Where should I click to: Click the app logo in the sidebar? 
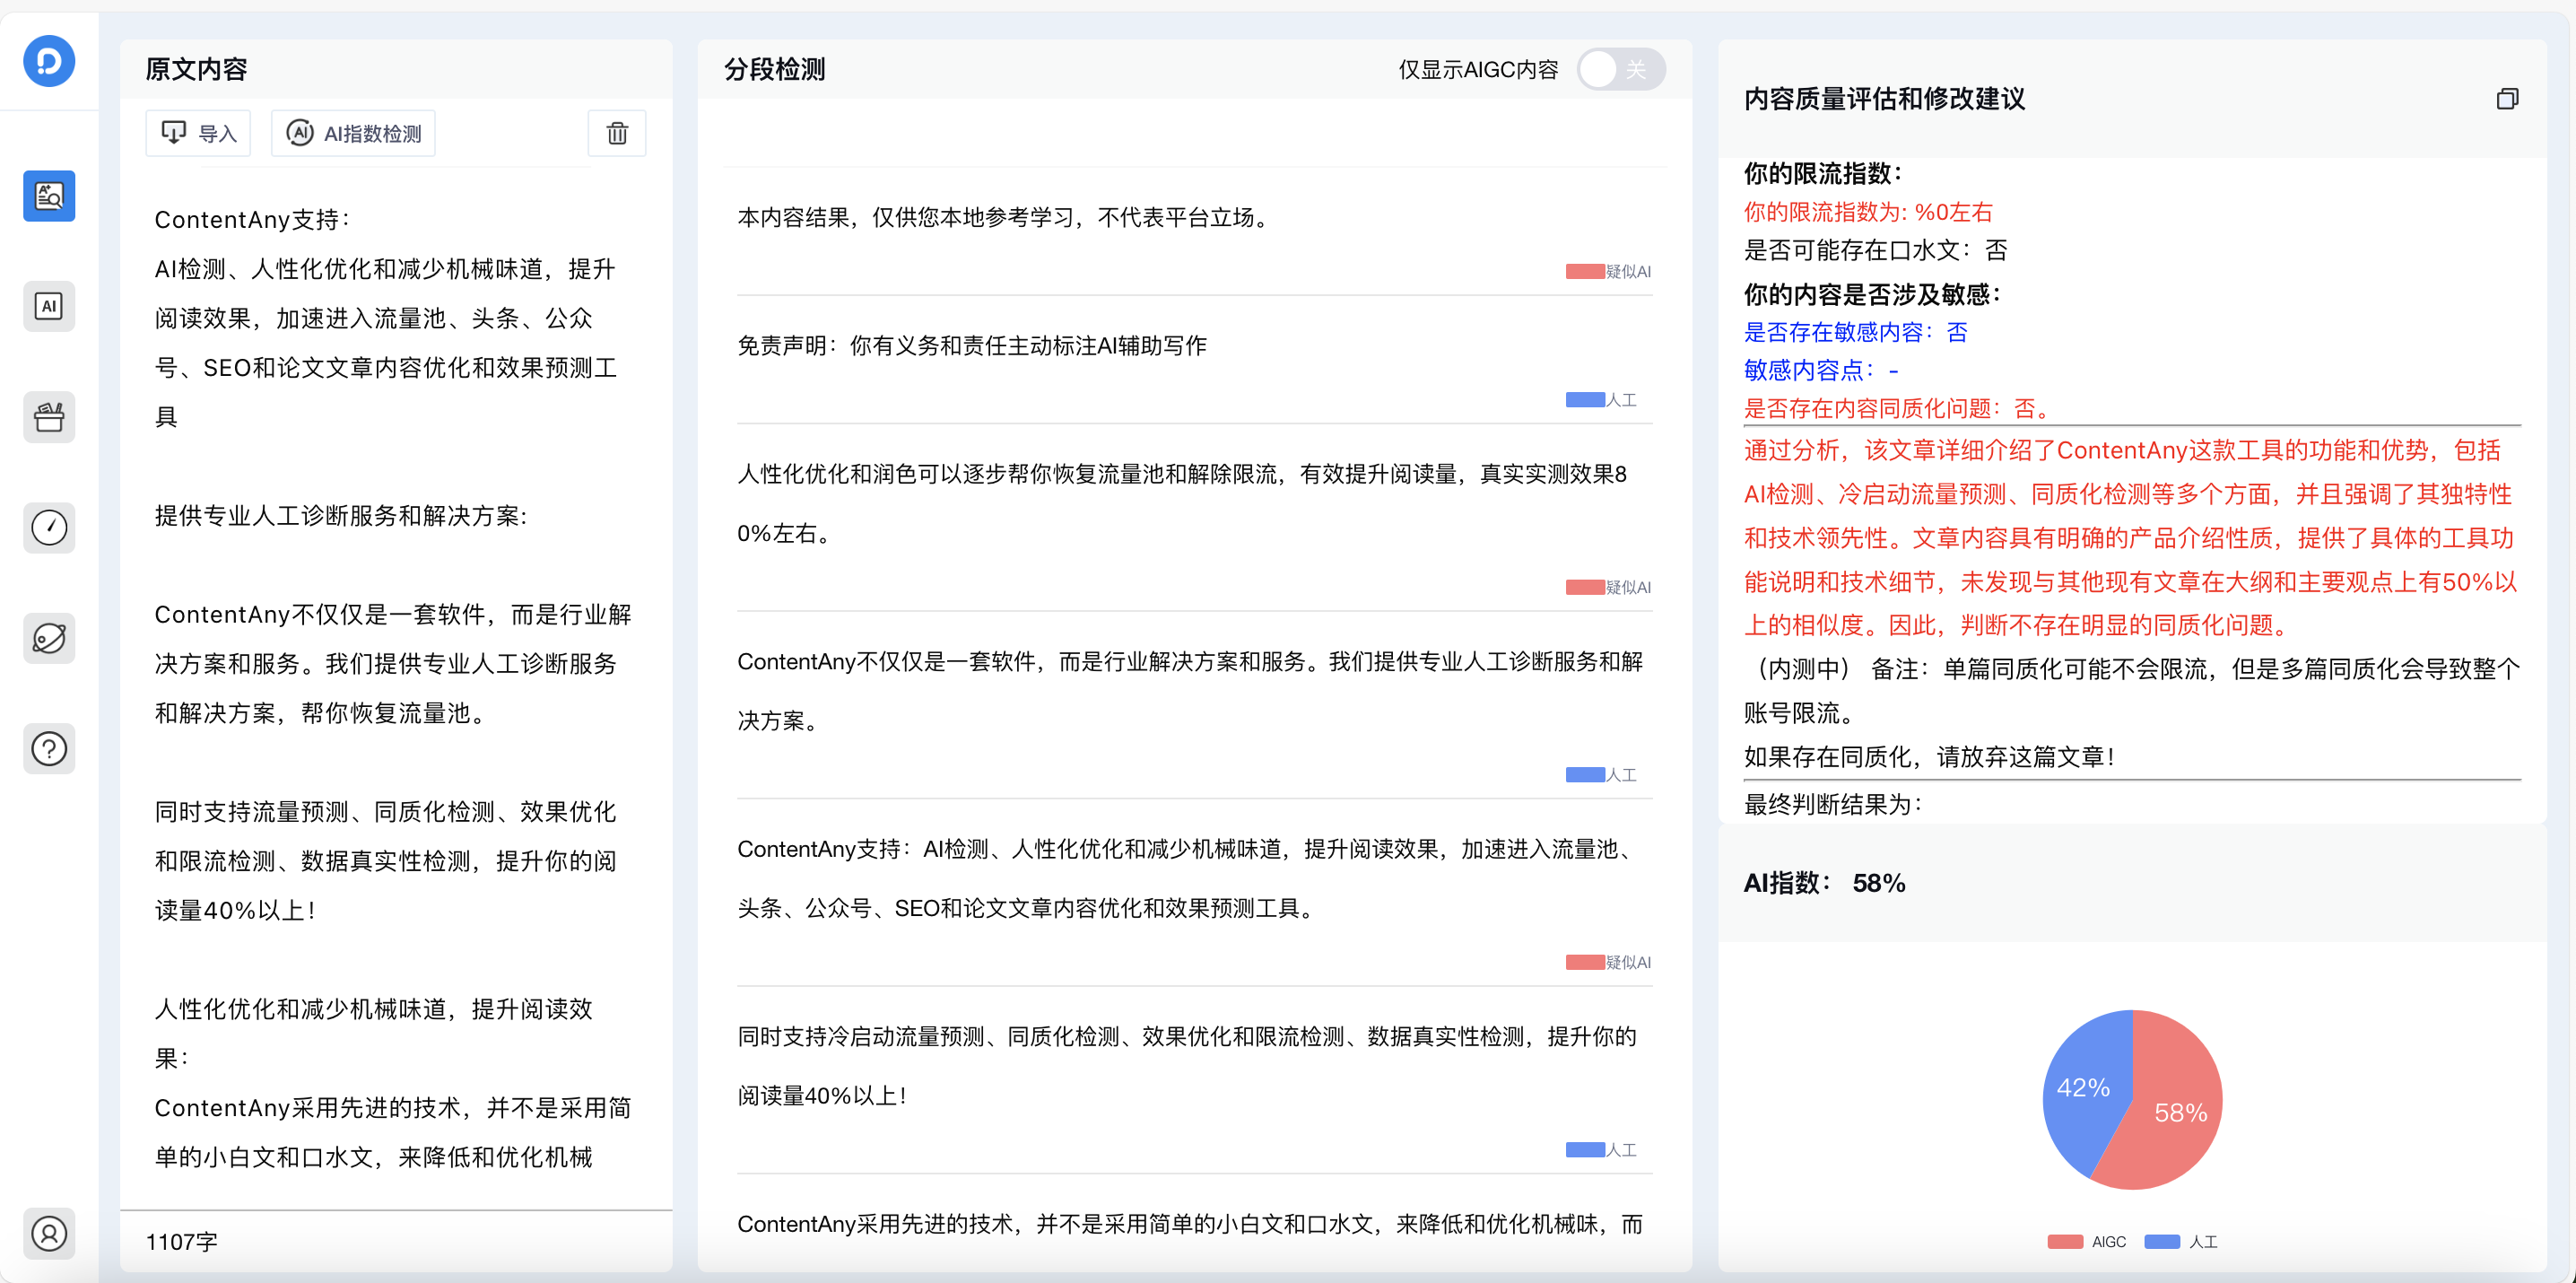(49, 61)
